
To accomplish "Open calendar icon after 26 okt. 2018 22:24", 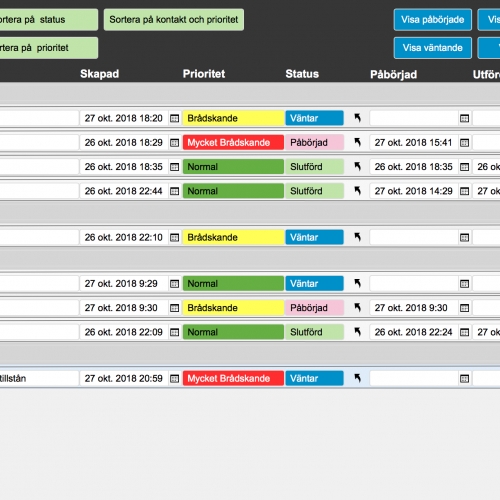I will pos(464,332).
